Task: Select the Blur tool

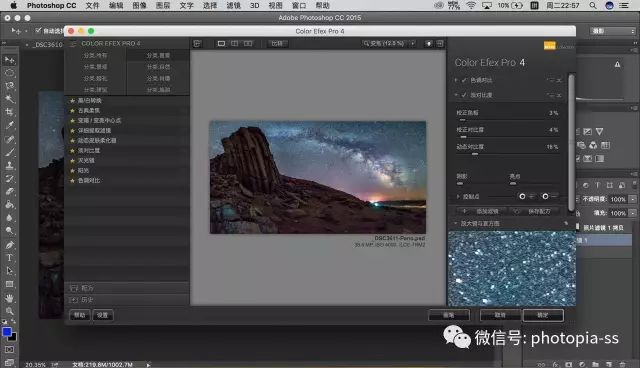Action: point(9,217)
